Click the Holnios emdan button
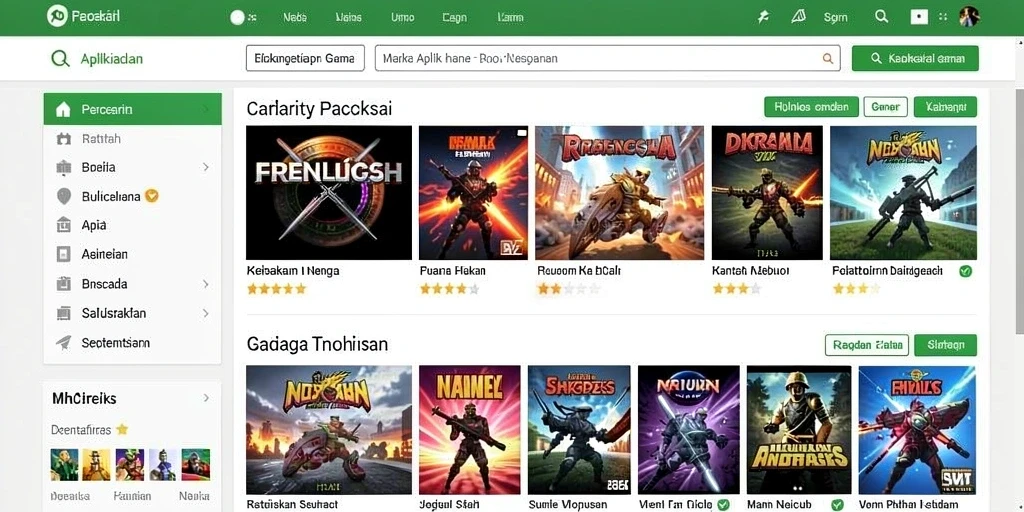Image resolution: width=1024 pixels, height=512 pixels. 811,106
